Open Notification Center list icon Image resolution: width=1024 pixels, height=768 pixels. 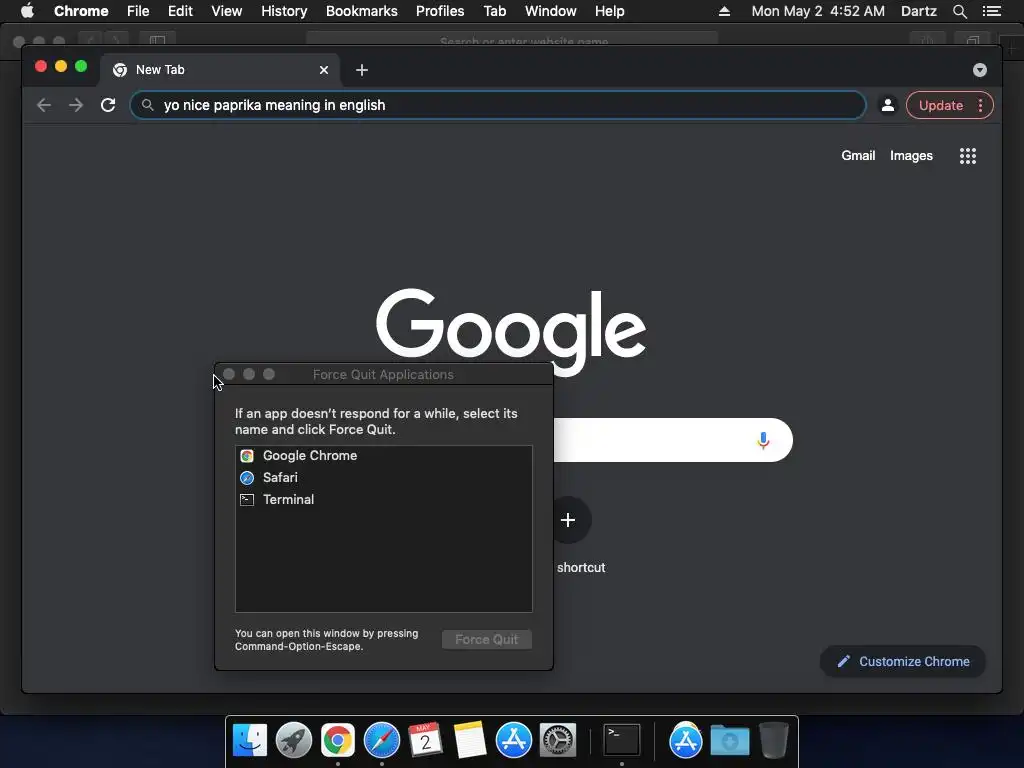coord(991,11)
